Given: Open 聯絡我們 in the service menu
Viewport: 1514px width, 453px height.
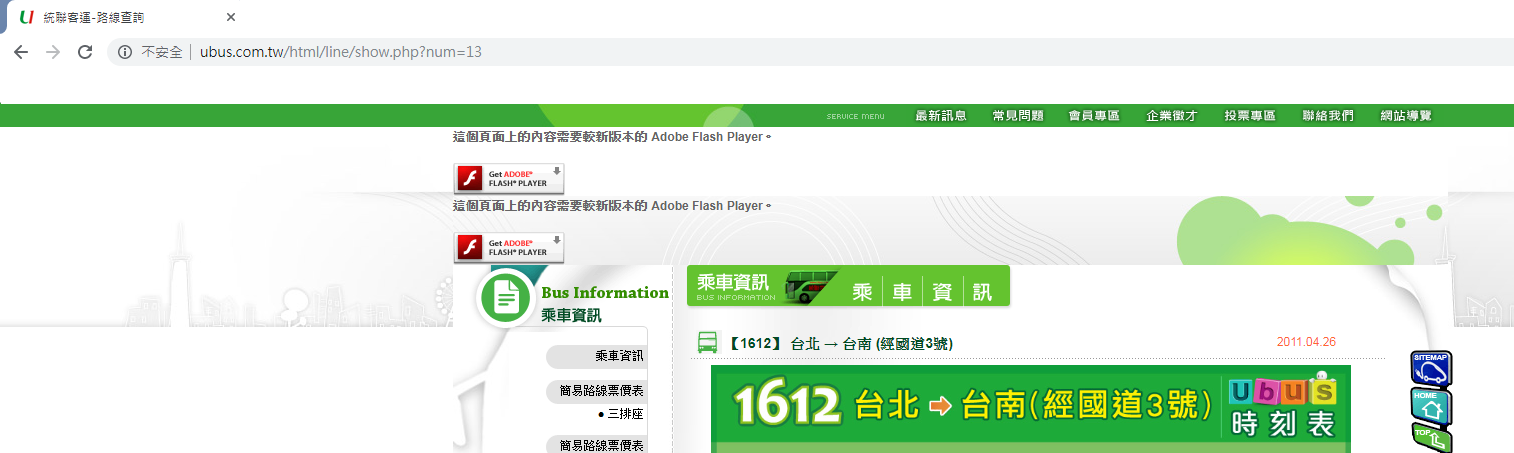Looking at the screenshot, I should (1328, 116).
